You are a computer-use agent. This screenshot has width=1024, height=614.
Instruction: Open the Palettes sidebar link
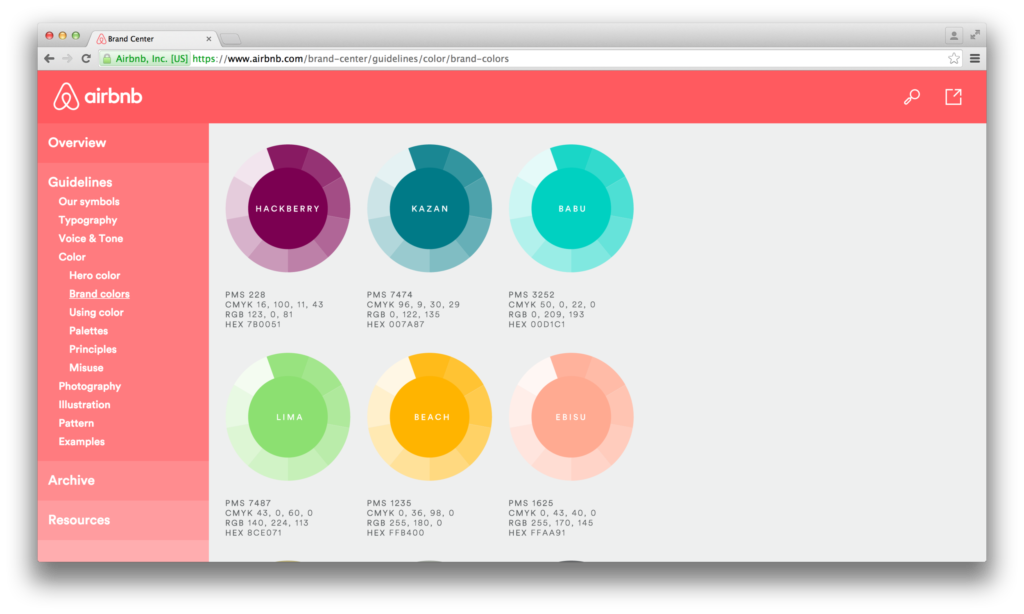coord(89,331)
